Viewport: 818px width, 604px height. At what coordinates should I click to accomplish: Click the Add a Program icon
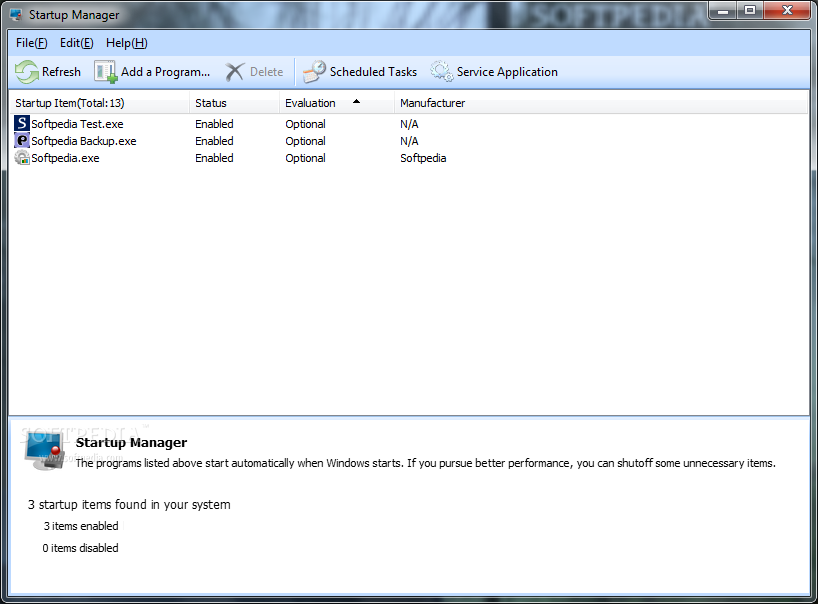[x=105, y=72]
